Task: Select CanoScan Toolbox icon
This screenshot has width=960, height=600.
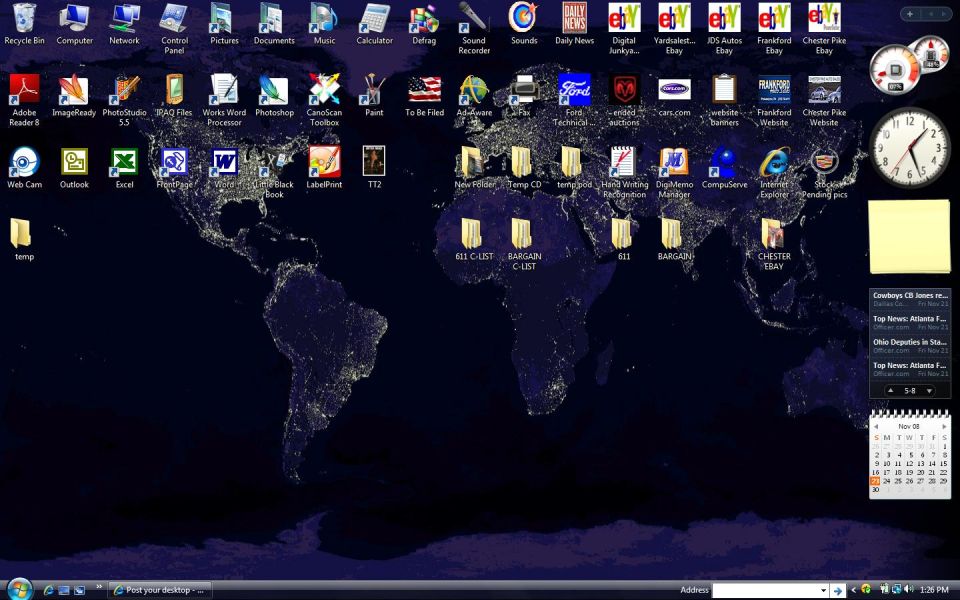Action: point(324,90)
